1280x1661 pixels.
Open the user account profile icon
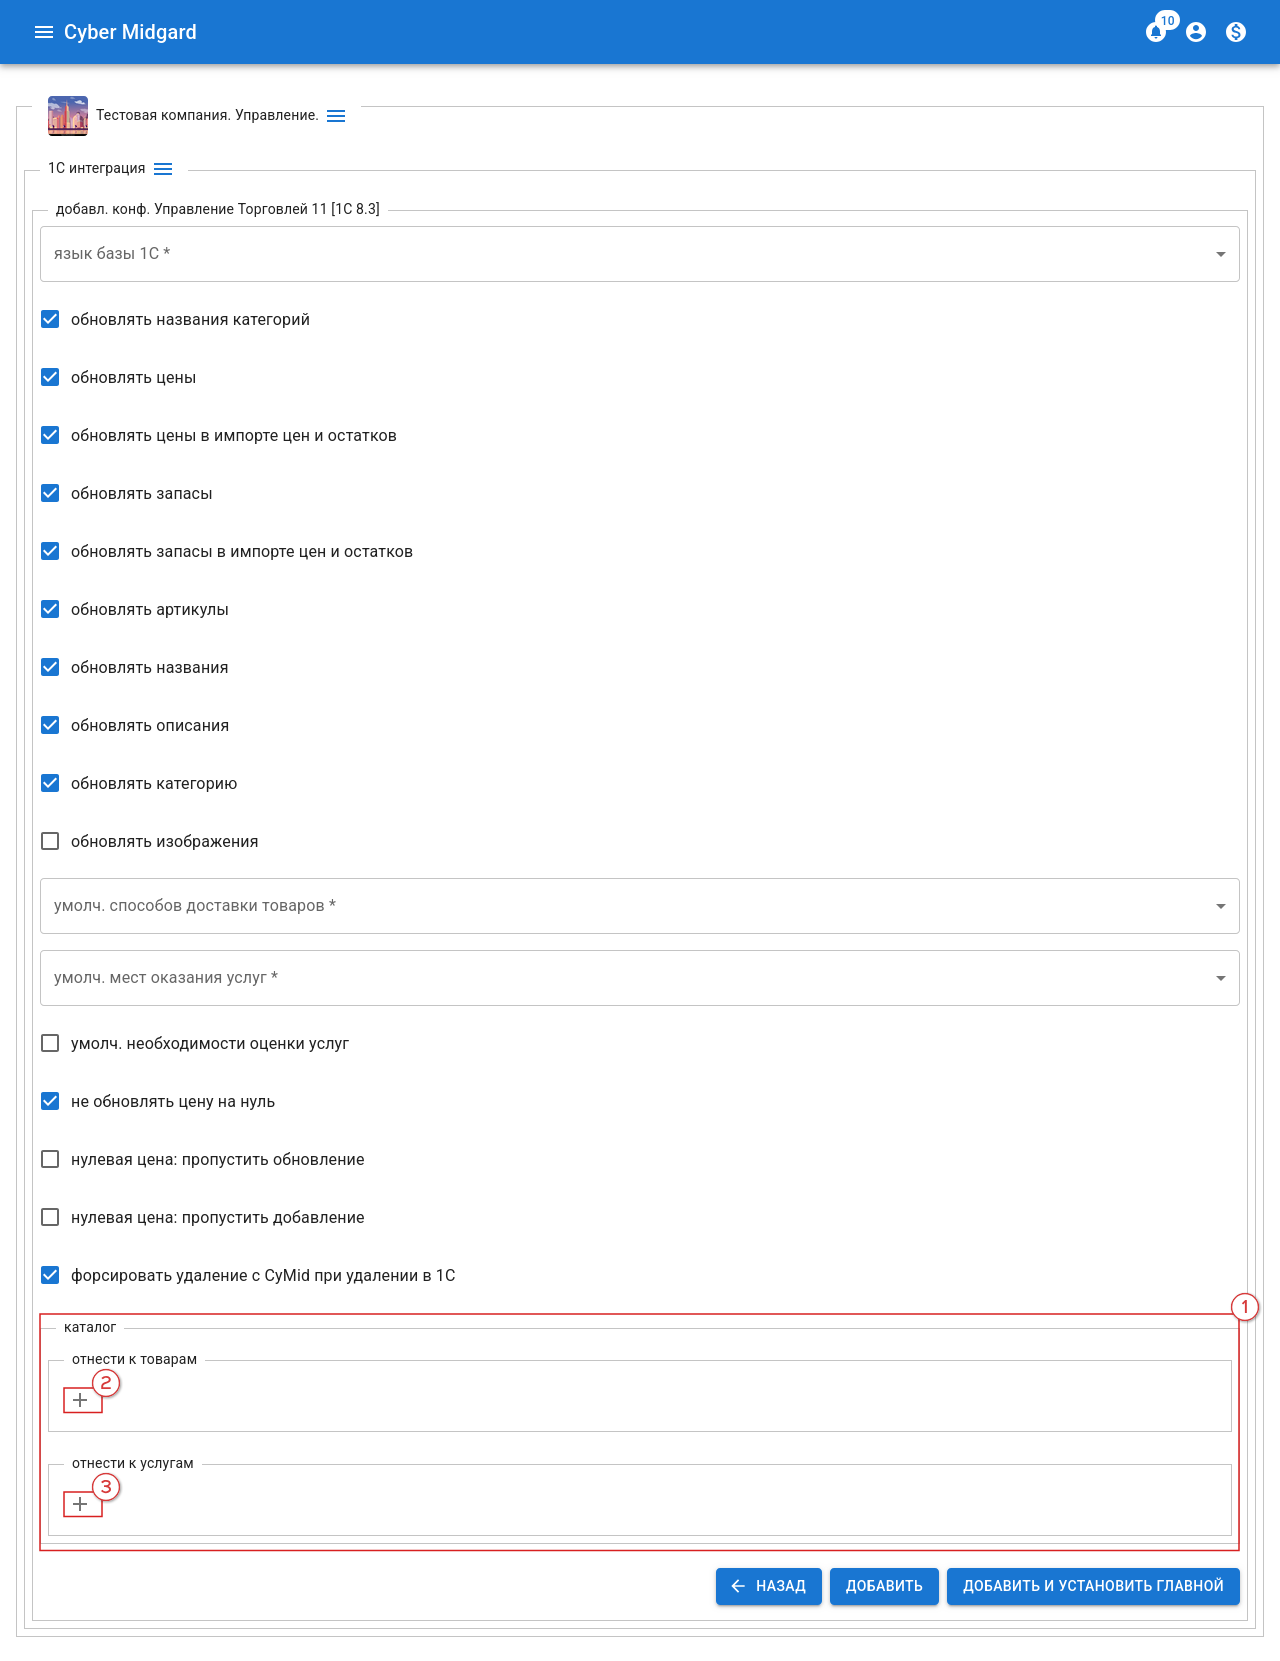[x=1196, y=32]
